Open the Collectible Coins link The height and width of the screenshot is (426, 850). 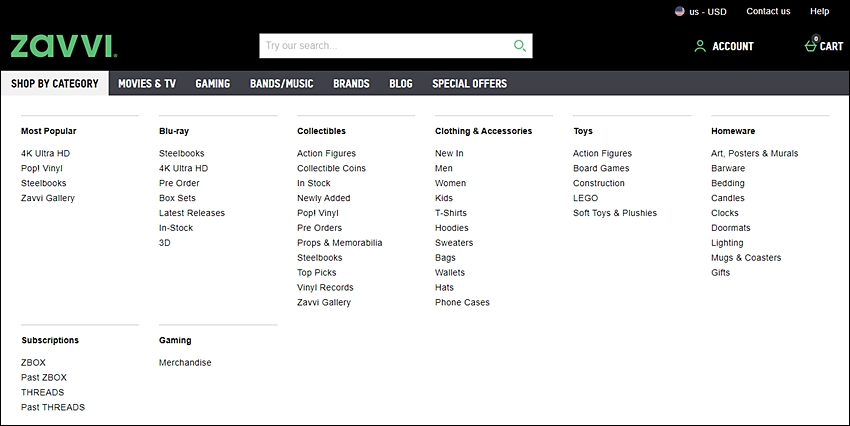[x=331, y=169]
